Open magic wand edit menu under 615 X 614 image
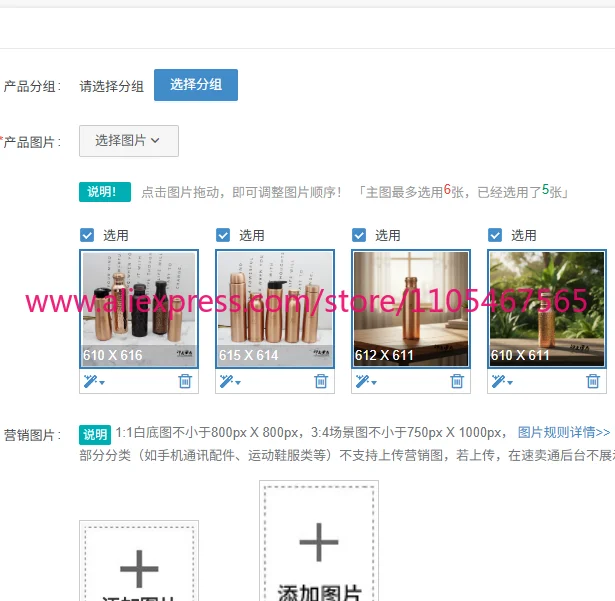The image size is (615, 601). pyautogui.click(x=230, y=381)
